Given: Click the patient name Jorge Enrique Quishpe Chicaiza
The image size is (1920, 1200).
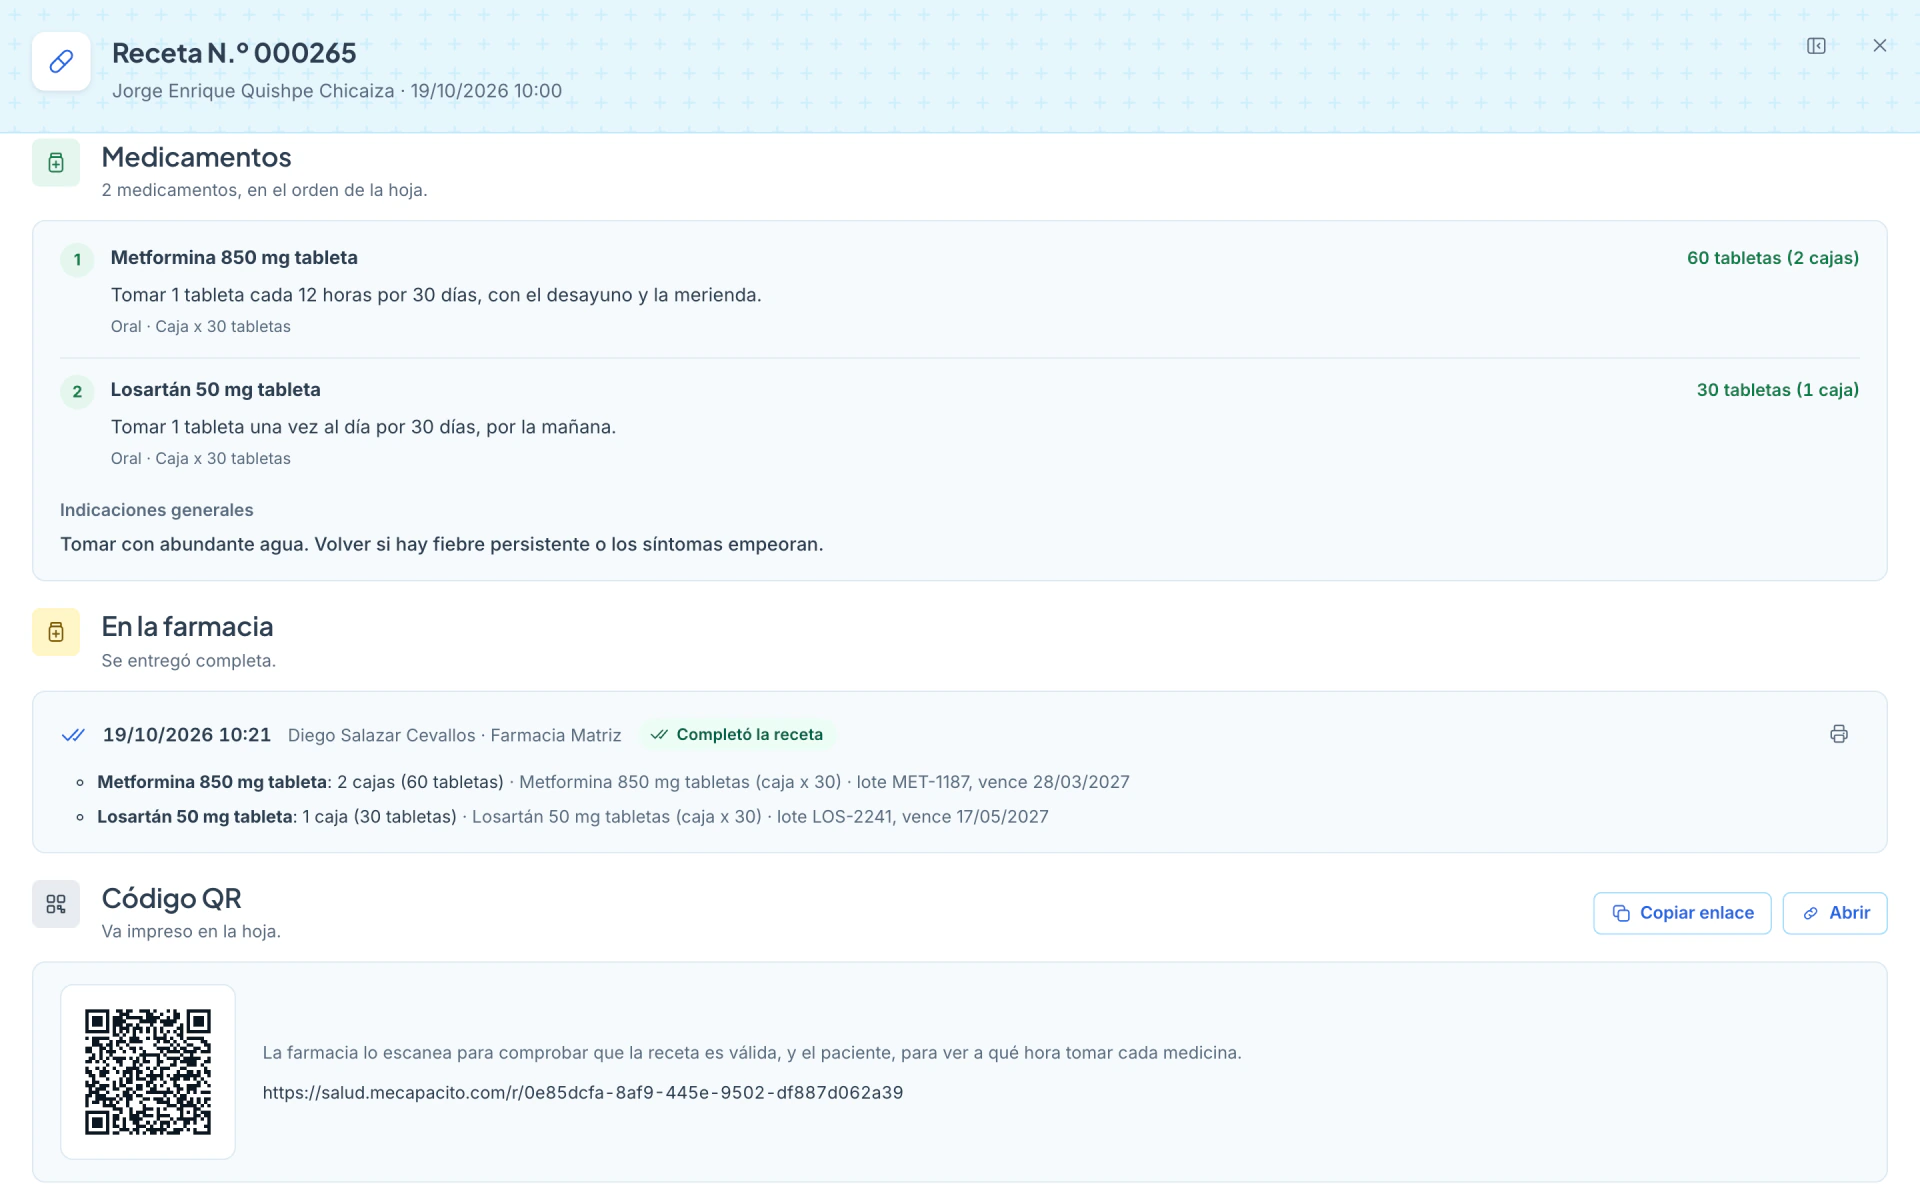Looking at the screenshot, I should coord(253,91).
